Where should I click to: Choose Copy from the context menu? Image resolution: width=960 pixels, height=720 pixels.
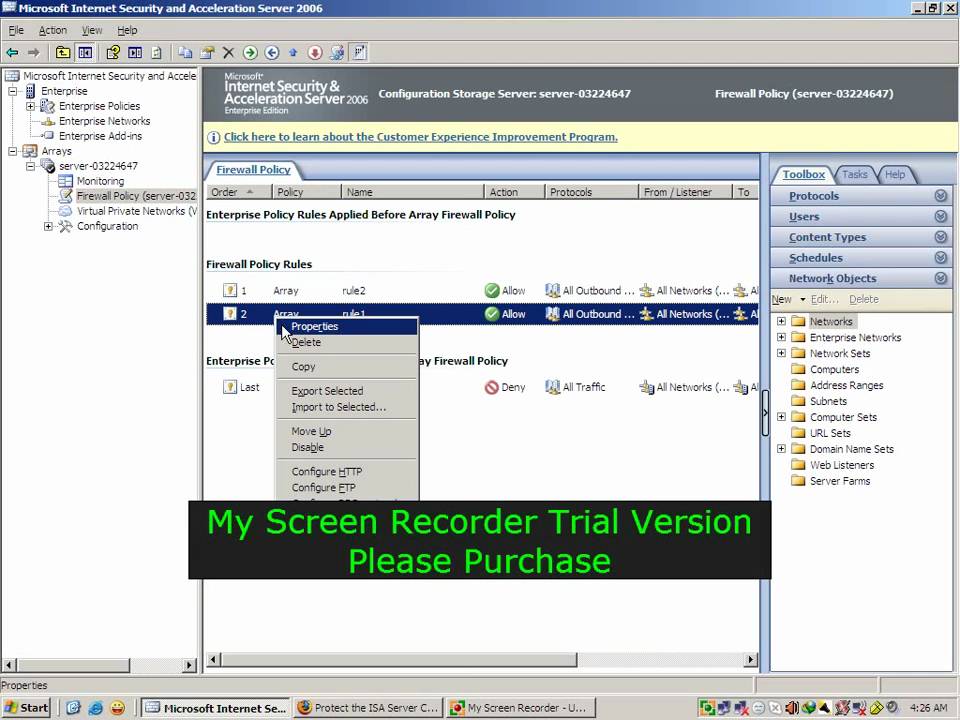[347, 367]
